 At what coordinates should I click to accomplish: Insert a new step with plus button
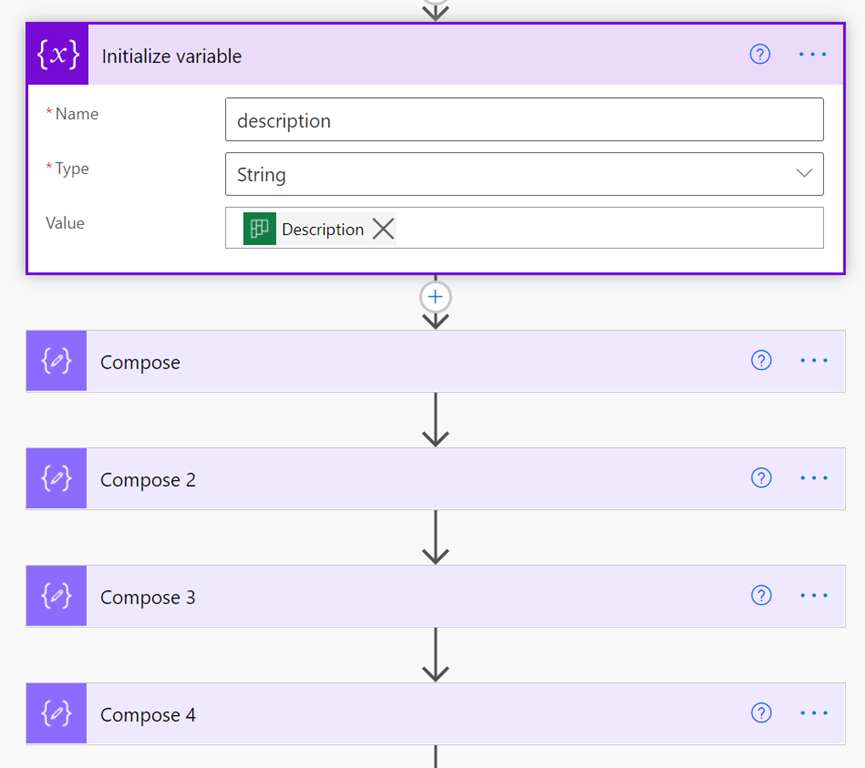[436, 297]
